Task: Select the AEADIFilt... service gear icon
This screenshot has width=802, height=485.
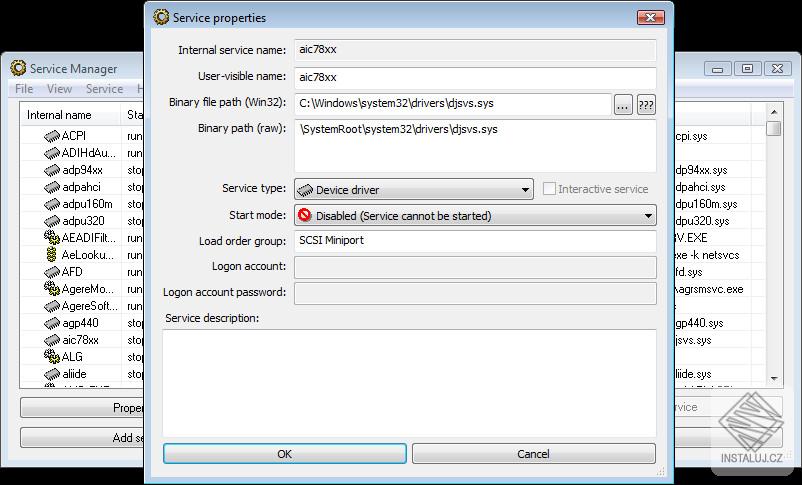Action: pos(52,237)
